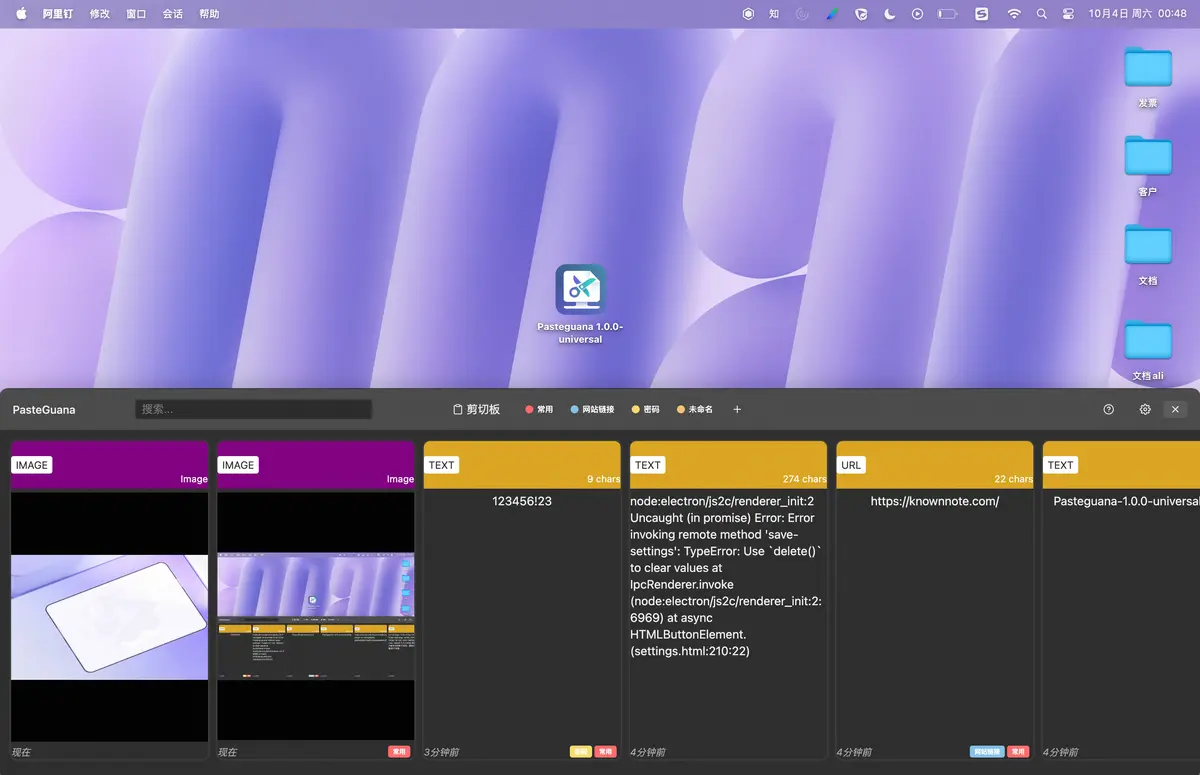This screenshot has width=1200, height=775.
Task: Open the 阿里钉 application menu
Action: pyautogui.click(x=58, y=14)
